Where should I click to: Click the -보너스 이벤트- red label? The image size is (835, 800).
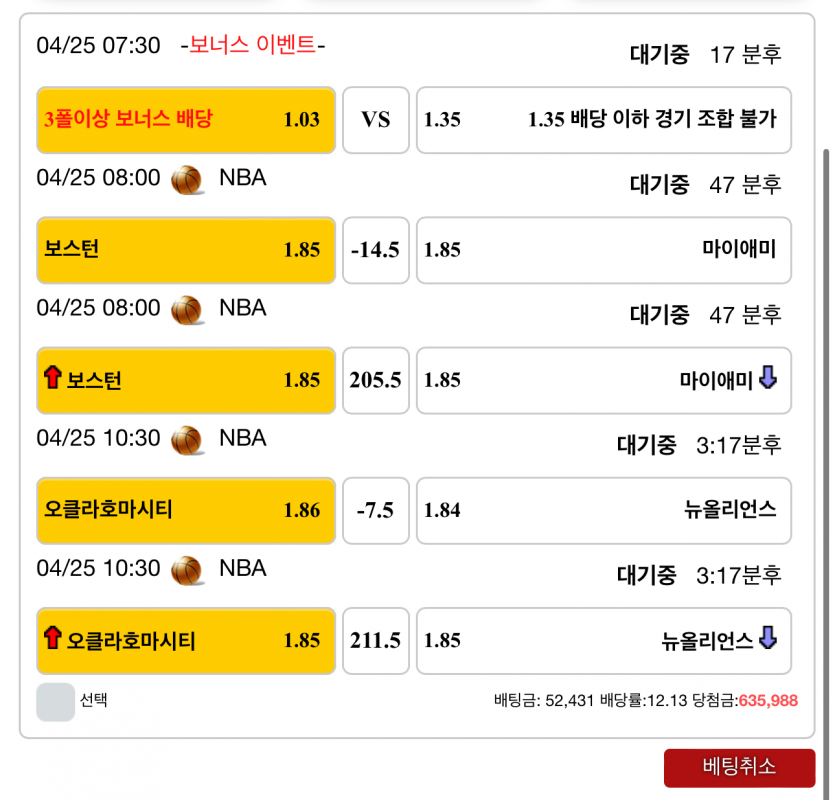[253, 45]
